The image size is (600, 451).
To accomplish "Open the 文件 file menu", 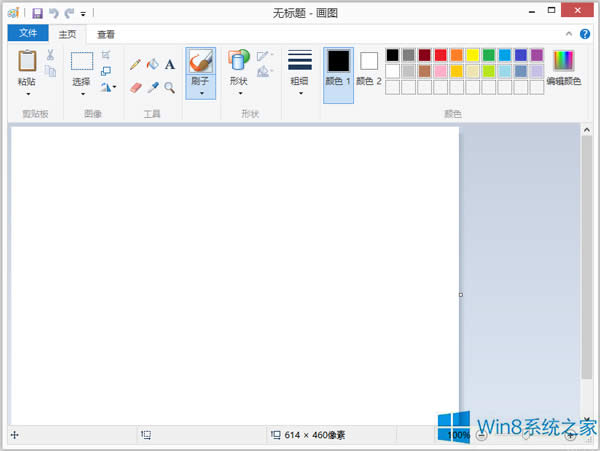I will 27,34.
